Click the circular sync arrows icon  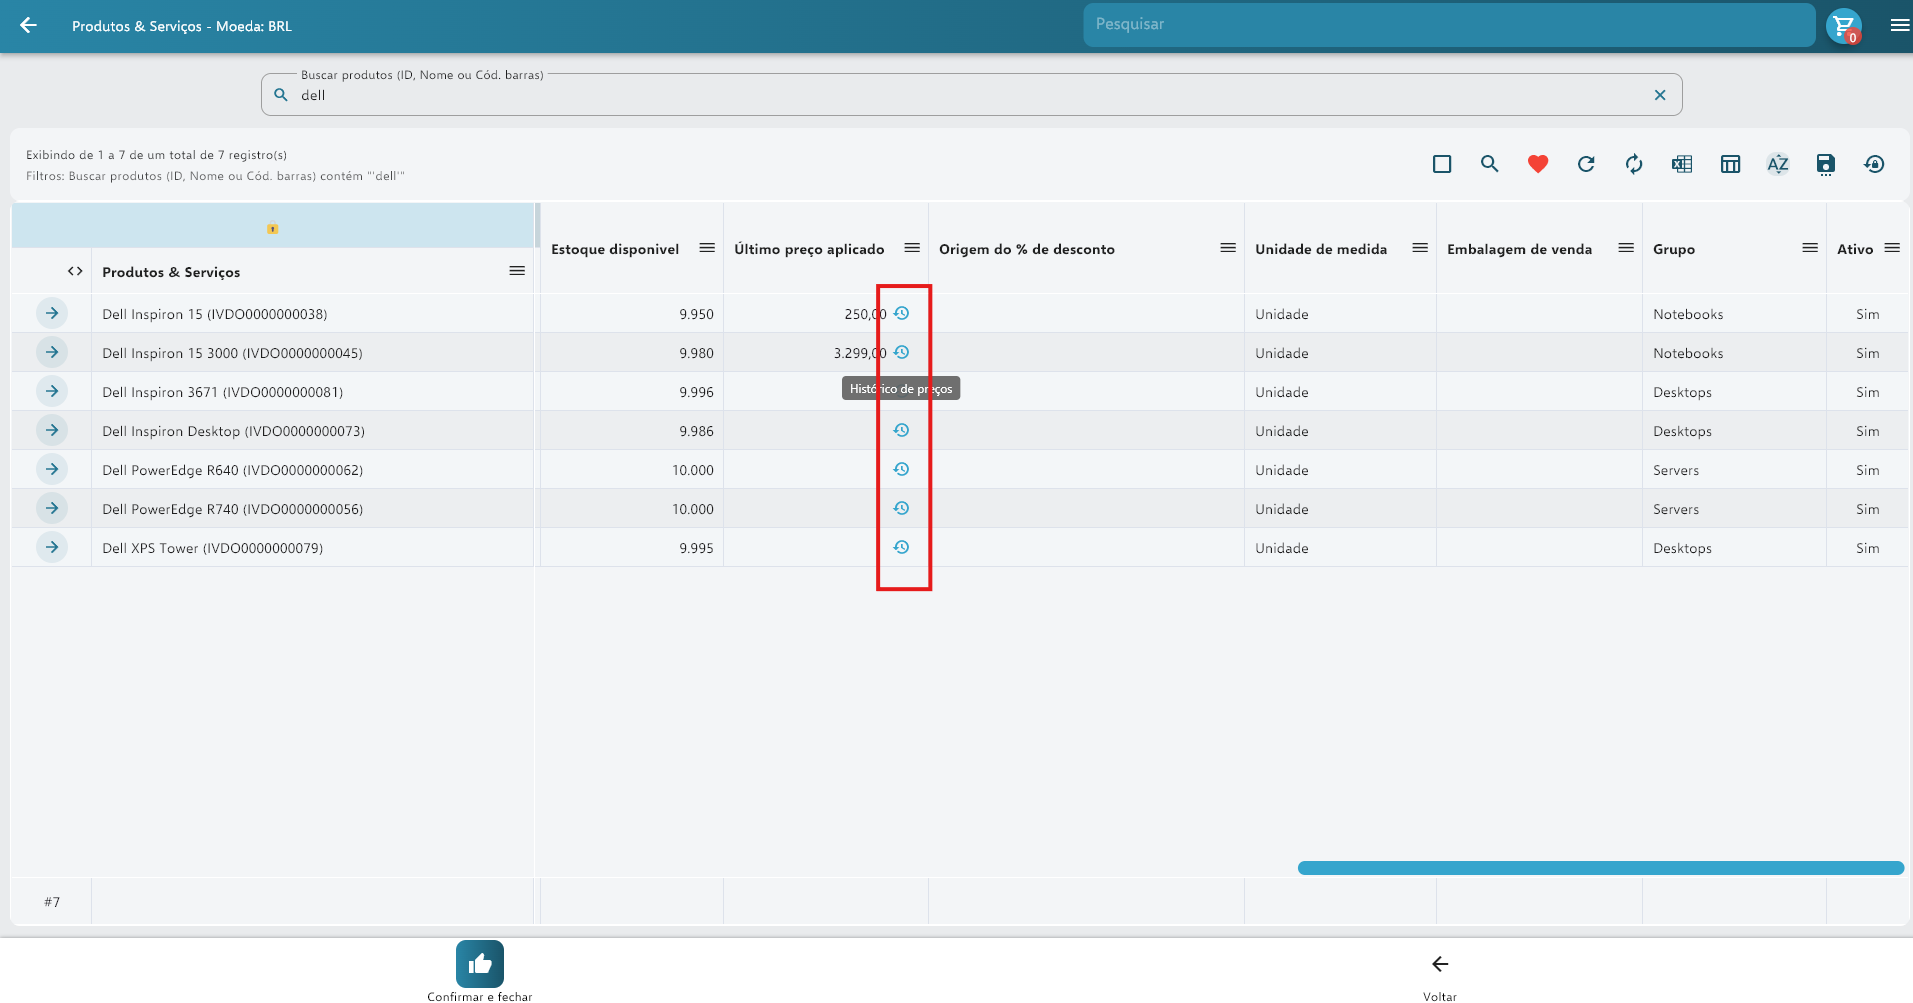click(x=1634, y=164)
